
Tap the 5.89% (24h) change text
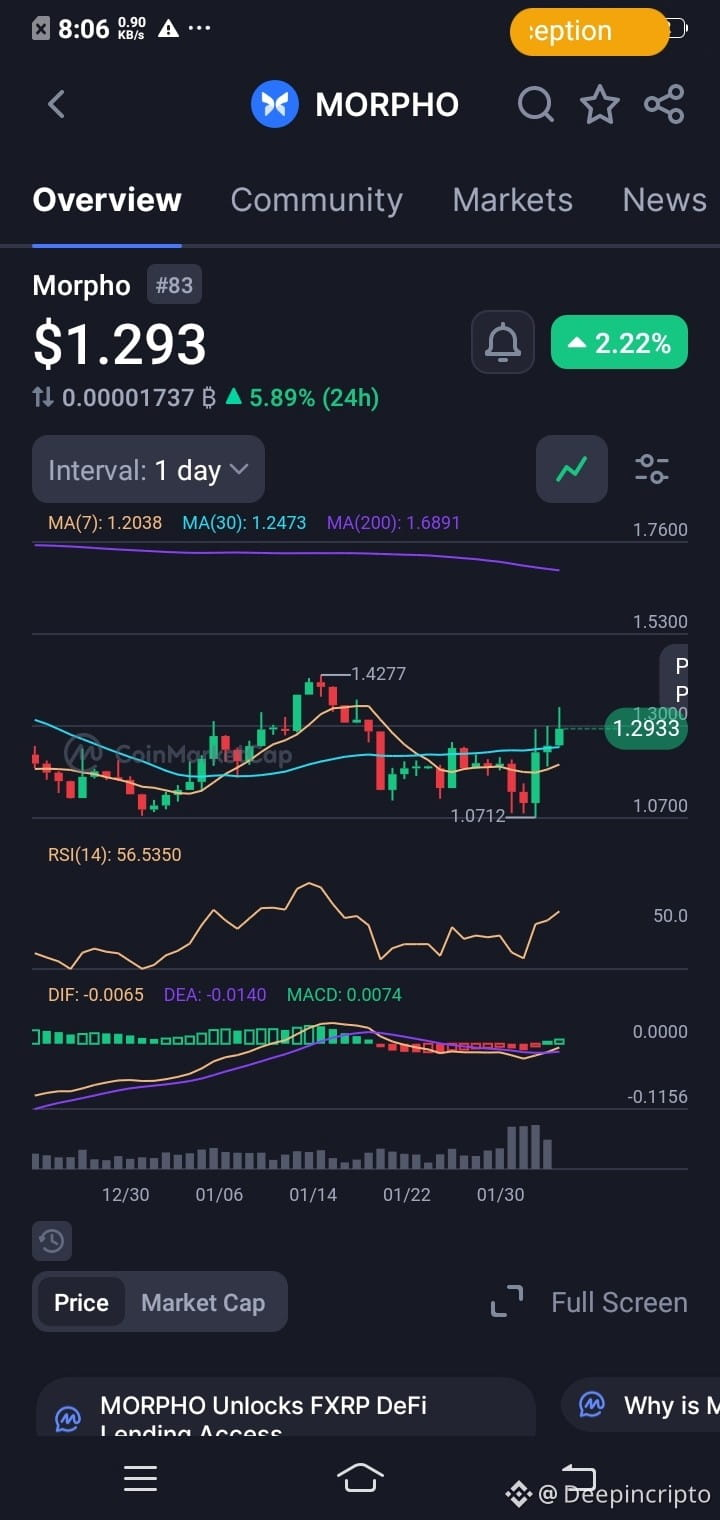(313, 397)
